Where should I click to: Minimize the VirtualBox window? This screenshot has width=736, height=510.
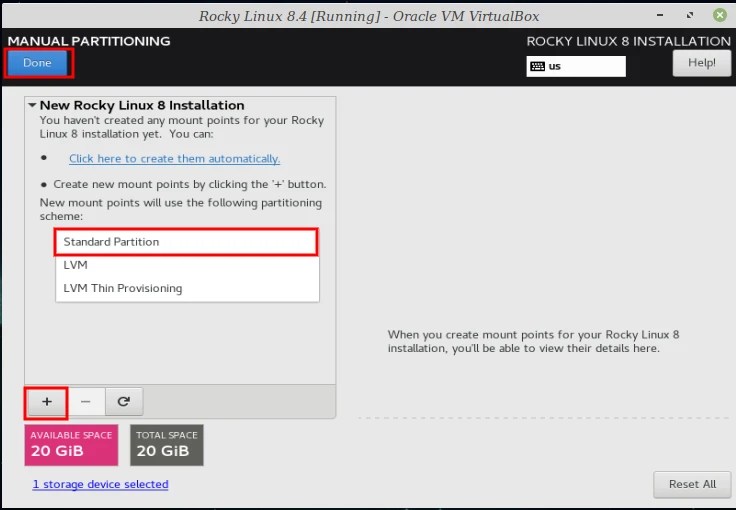click(x=660, y=15)
